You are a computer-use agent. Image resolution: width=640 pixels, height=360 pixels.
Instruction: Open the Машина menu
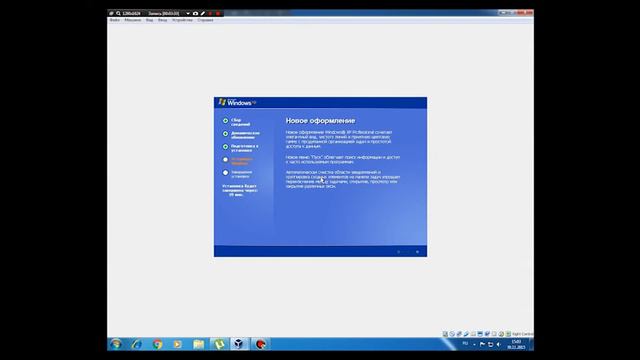(x=133, y=20)
